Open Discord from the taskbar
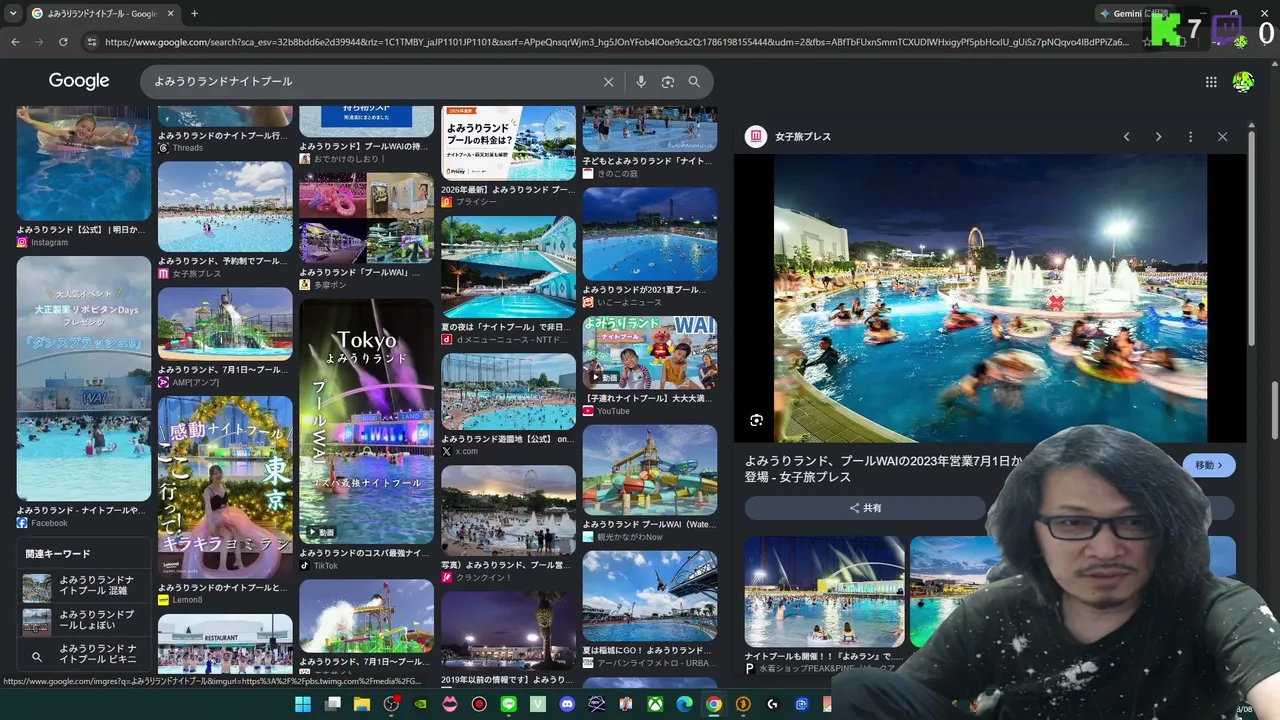Screen dimensions: 1280x720 pos(568,704)
